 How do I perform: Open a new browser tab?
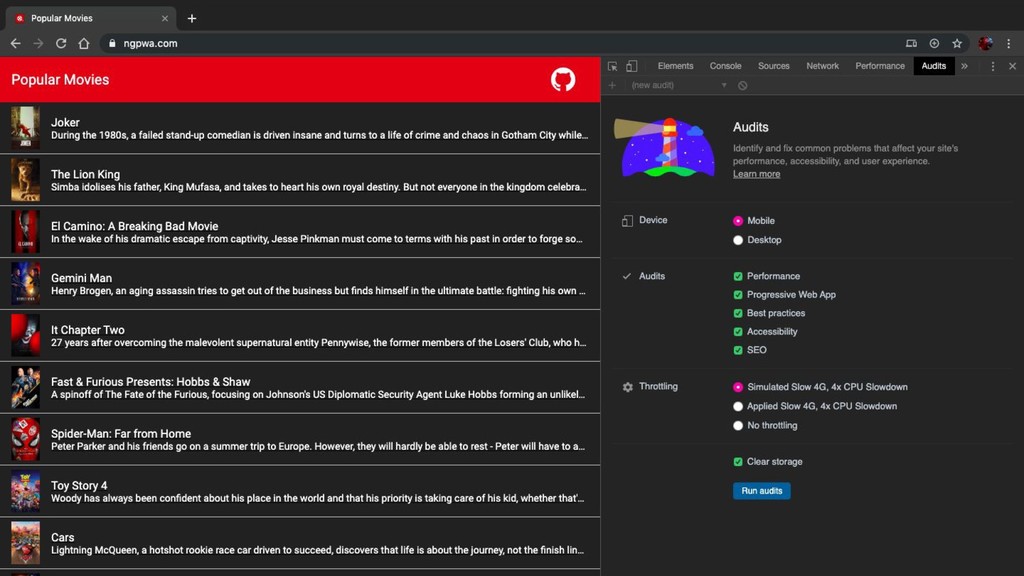click(191, 18)
